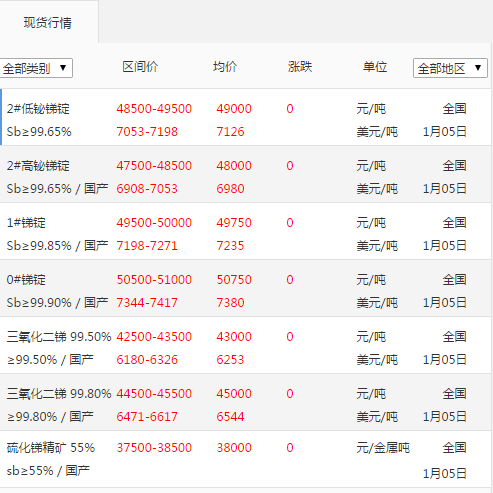Switch to the 现货行情 tab
The height and width of the screenshot is (493, 493).
tap(48, 23)
